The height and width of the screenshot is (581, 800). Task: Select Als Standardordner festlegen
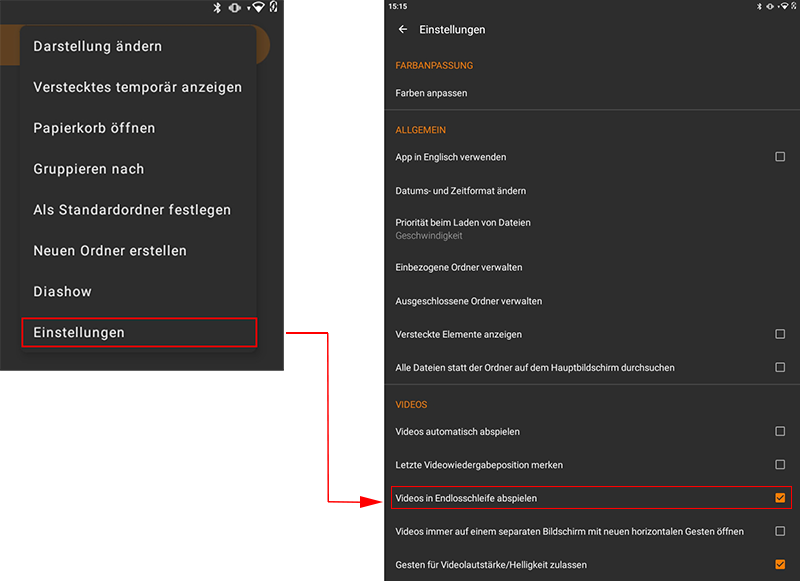click(138, 210)
